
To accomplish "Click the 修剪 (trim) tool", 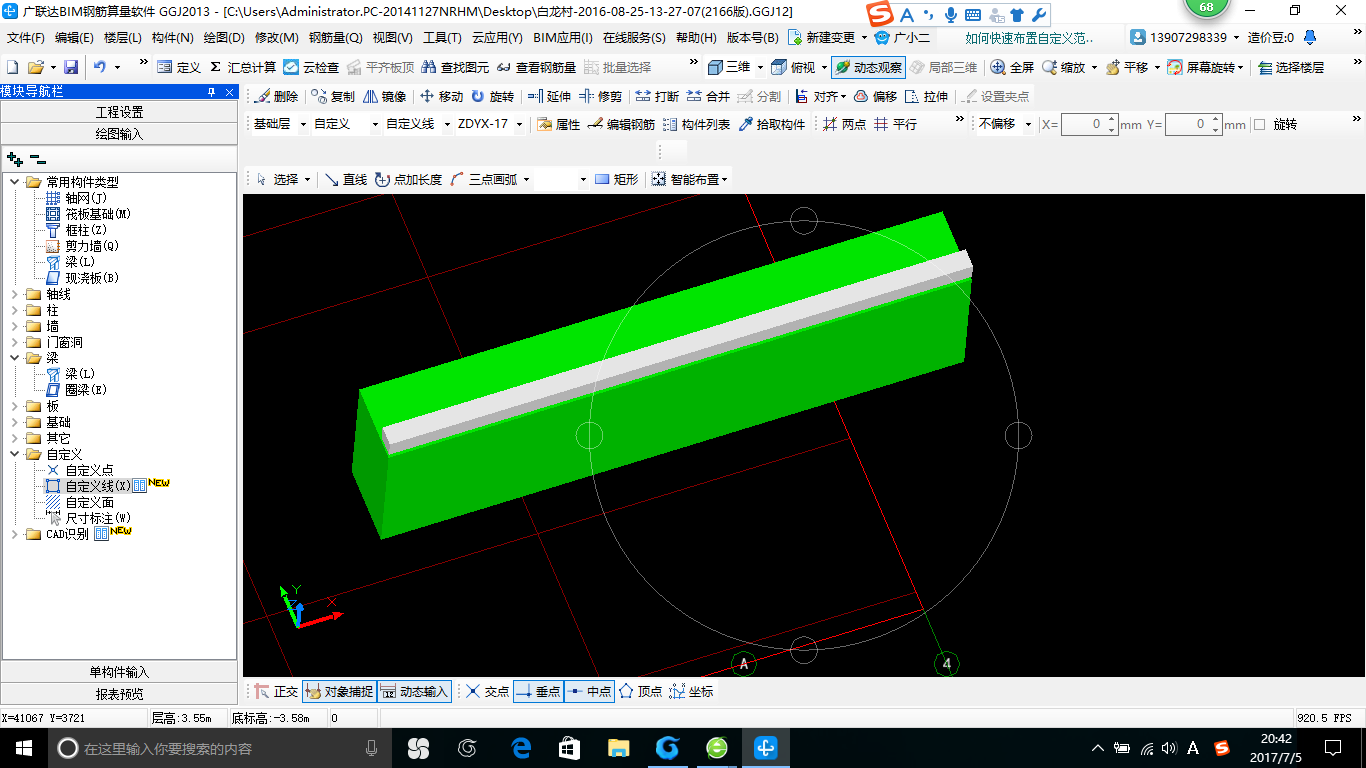I will click(600, 97).
